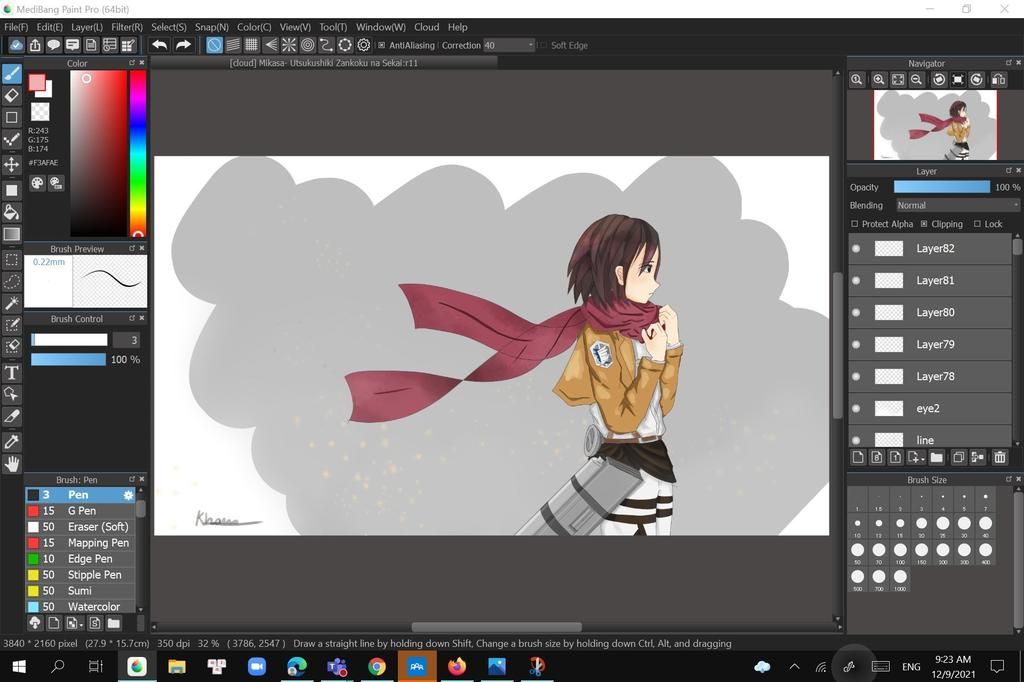Click the canvas horizontal scrollbar

point(496,626)
